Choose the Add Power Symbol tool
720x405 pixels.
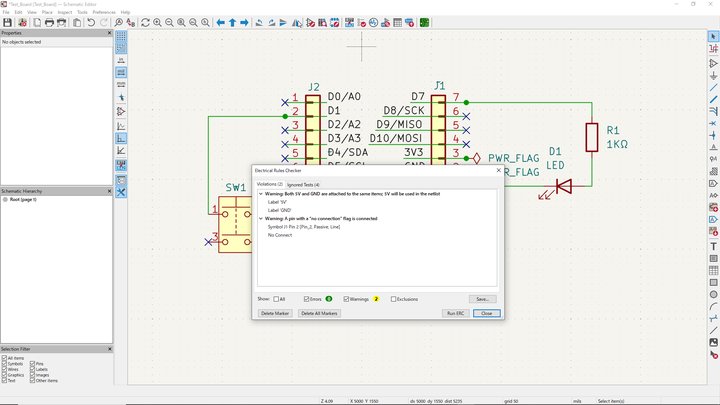[x=713, y=75]
